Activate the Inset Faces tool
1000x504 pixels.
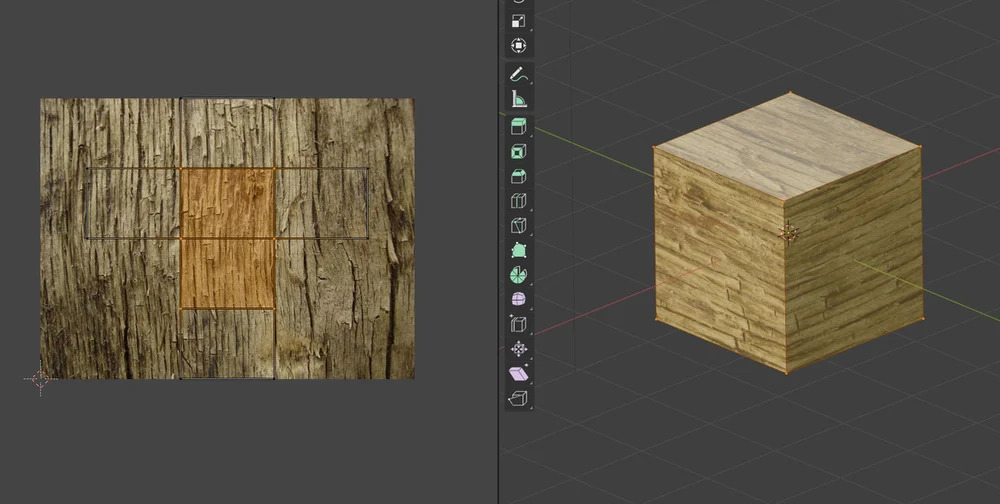click(519, 152)
